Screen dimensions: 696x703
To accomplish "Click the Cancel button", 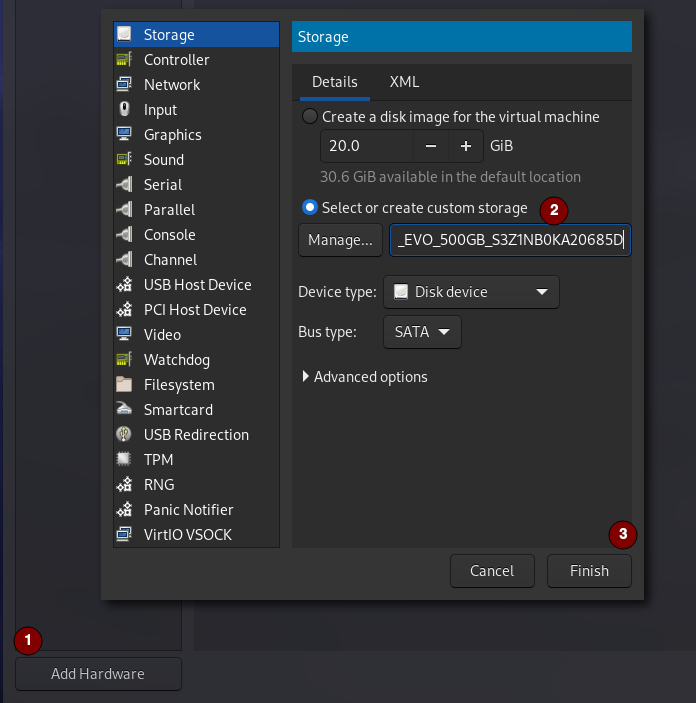I will (x=492, y=571).
